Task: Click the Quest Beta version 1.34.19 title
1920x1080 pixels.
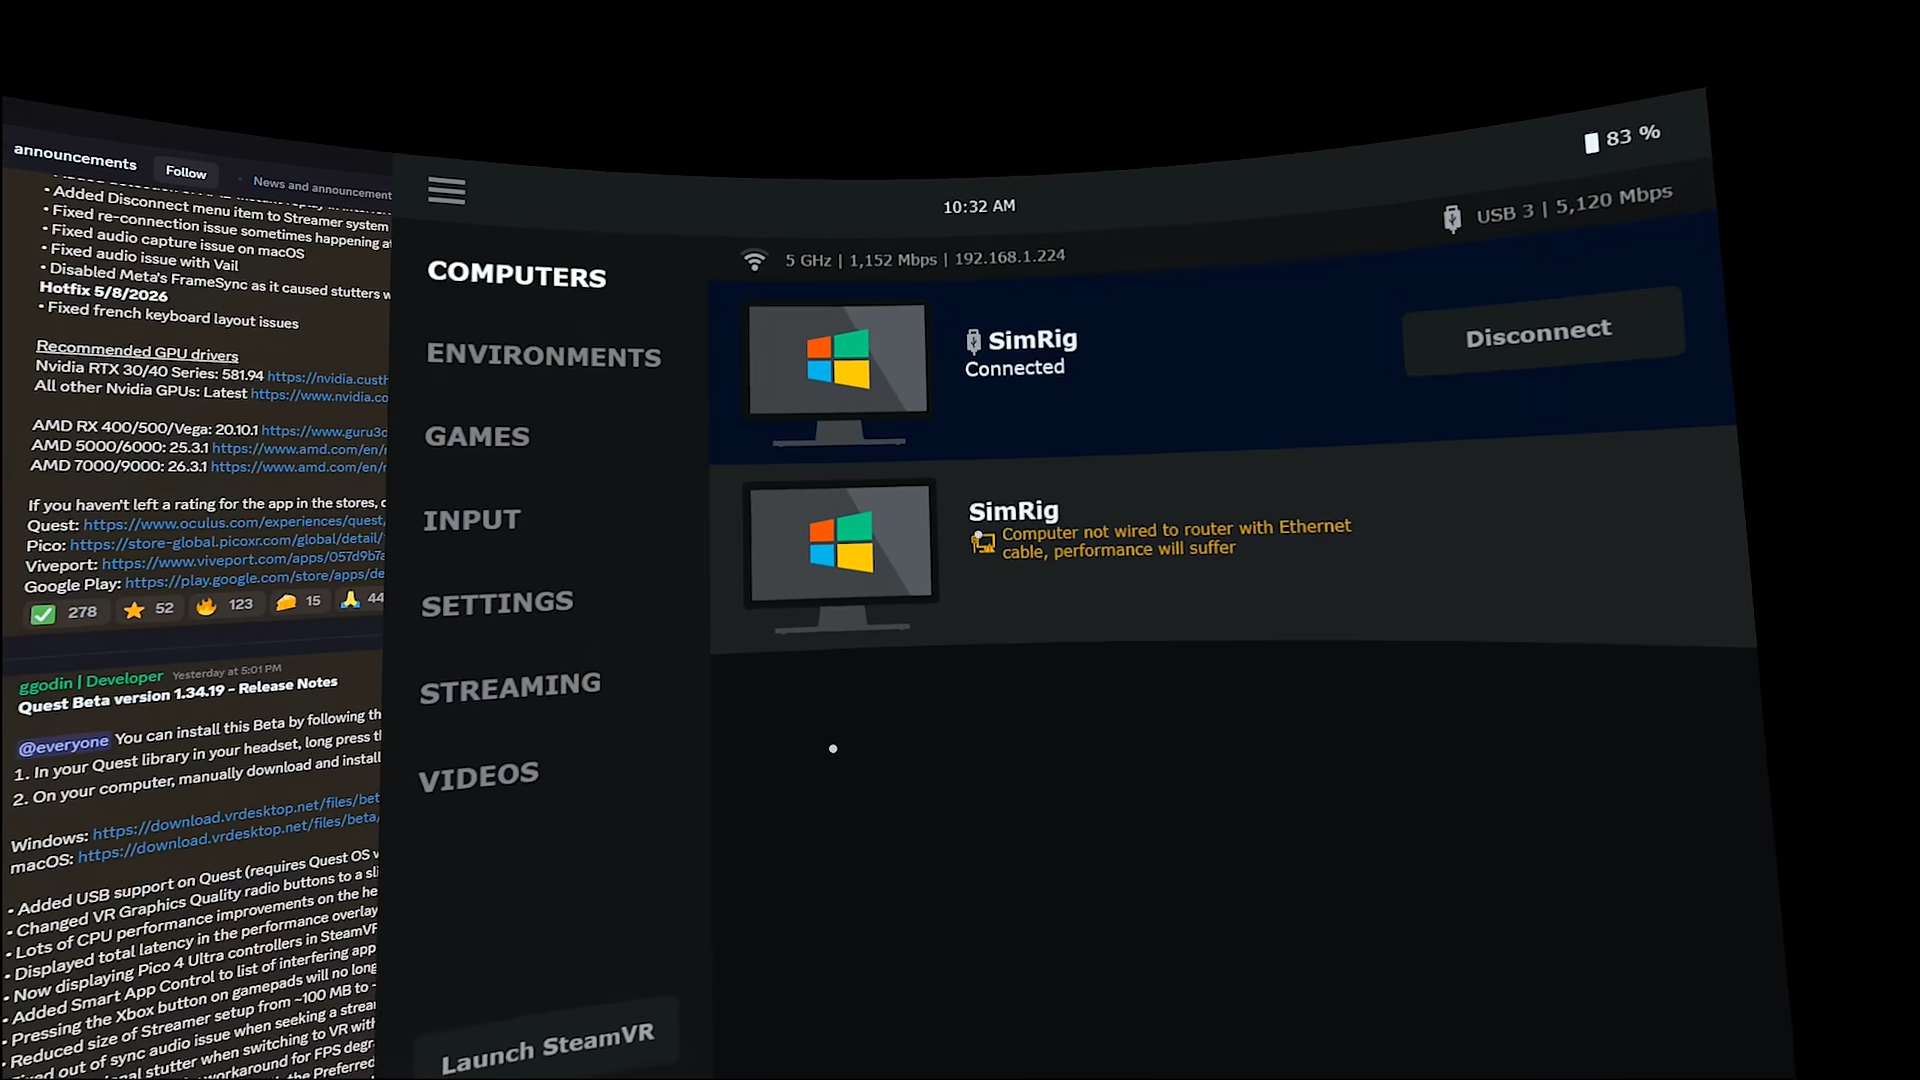Action: 178,694
